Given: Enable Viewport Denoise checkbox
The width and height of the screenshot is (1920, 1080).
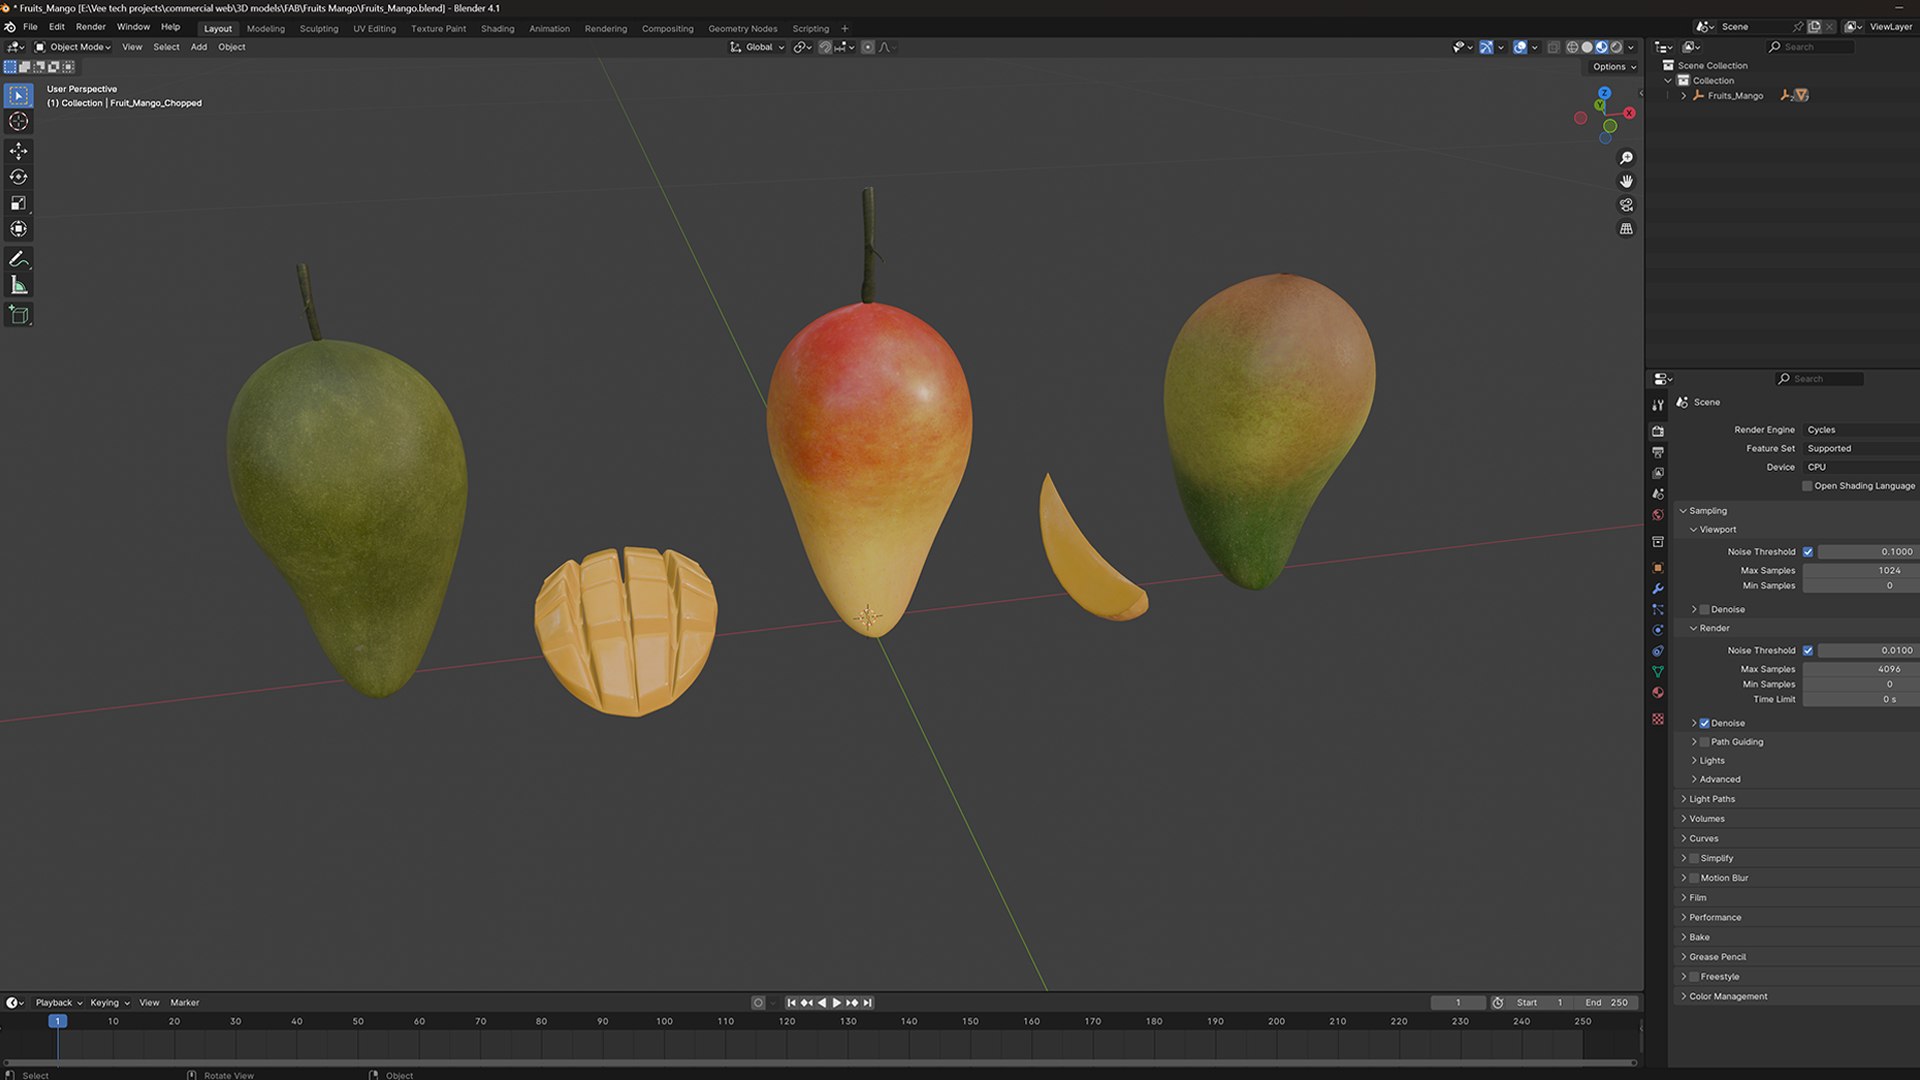Looking at the screenshot, I should coord(1704,610).
